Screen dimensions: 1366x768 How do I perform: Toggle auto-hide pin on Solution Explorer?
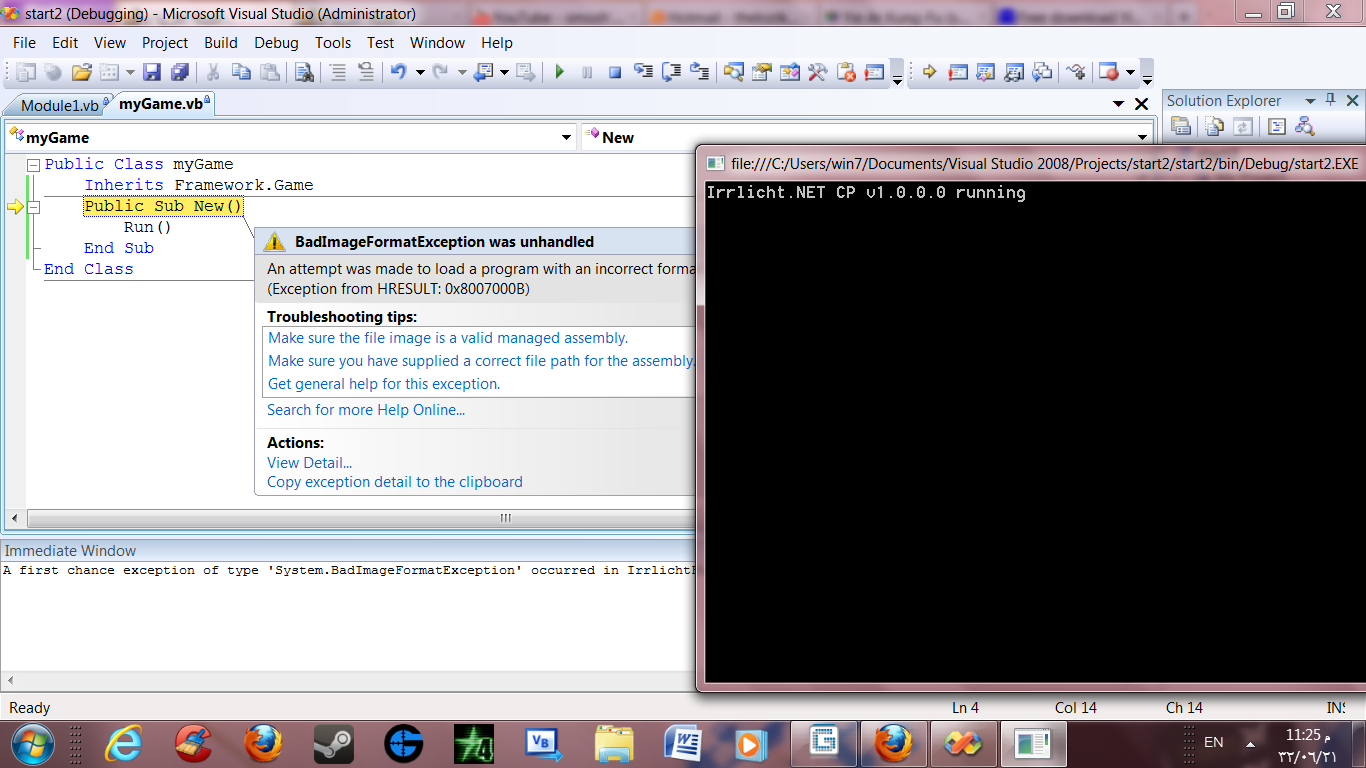(1330, 100)
